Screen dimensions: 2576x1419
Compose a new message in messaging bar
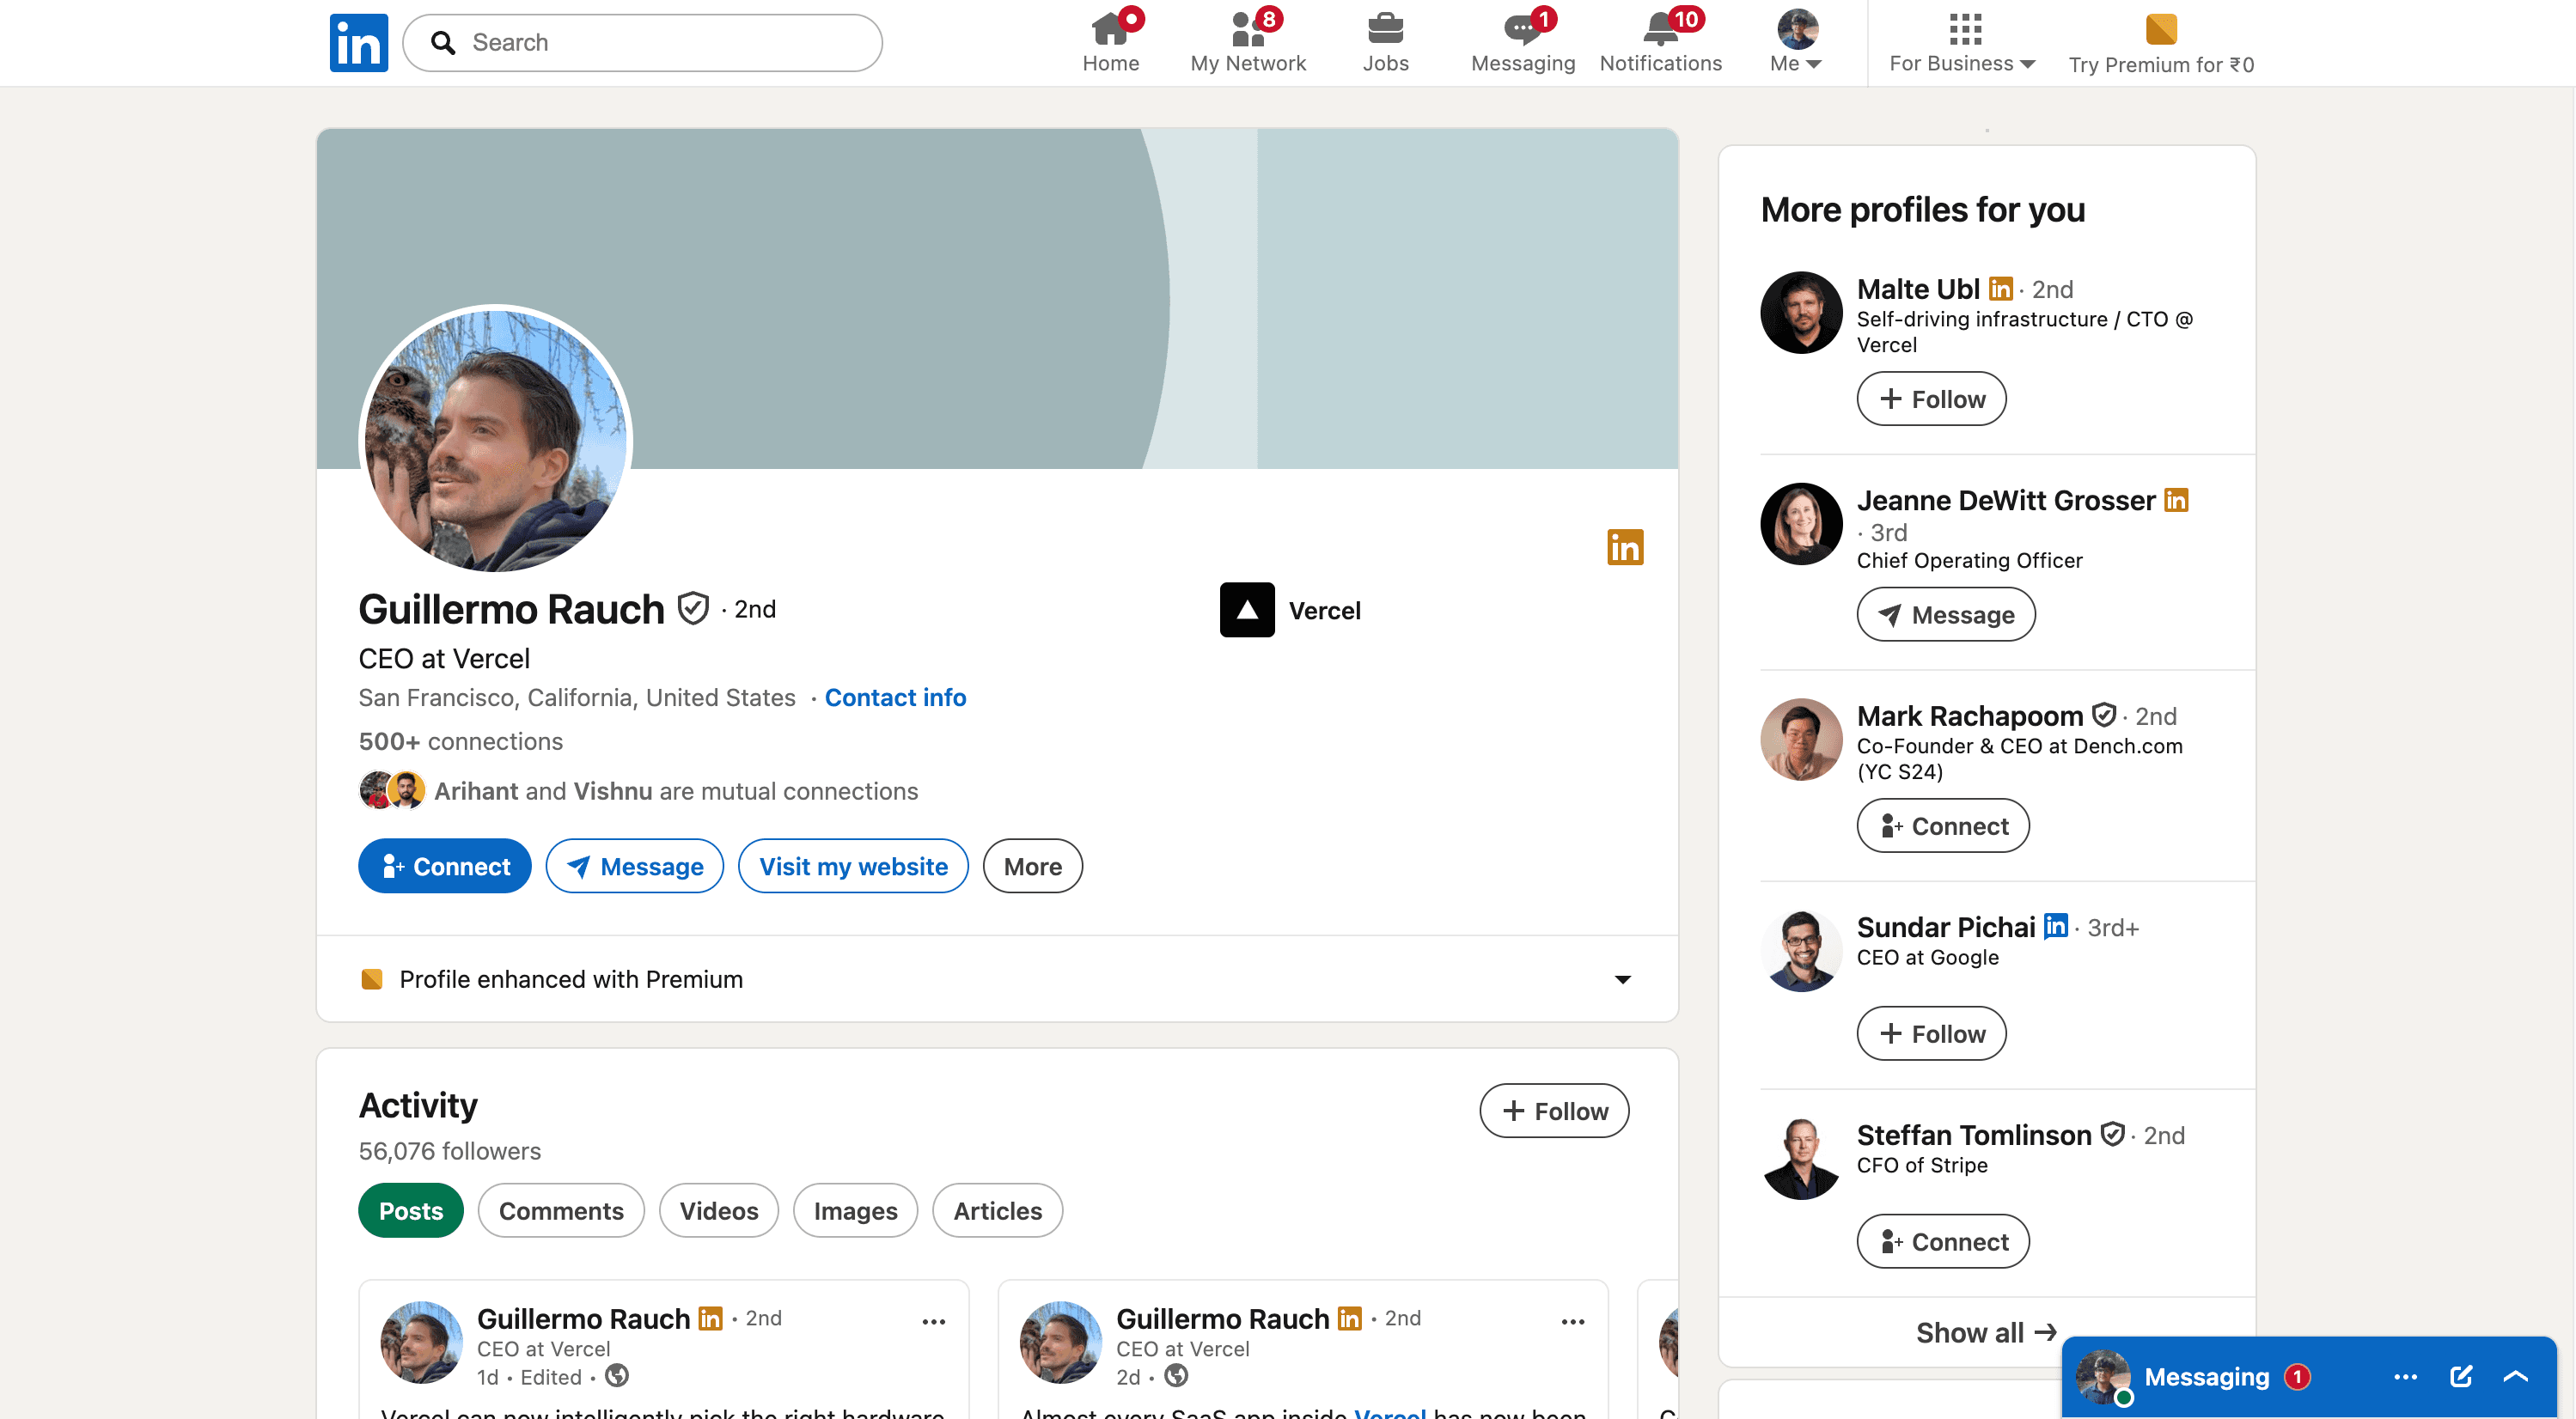pyautogui.click(x=2461, y=1376)
